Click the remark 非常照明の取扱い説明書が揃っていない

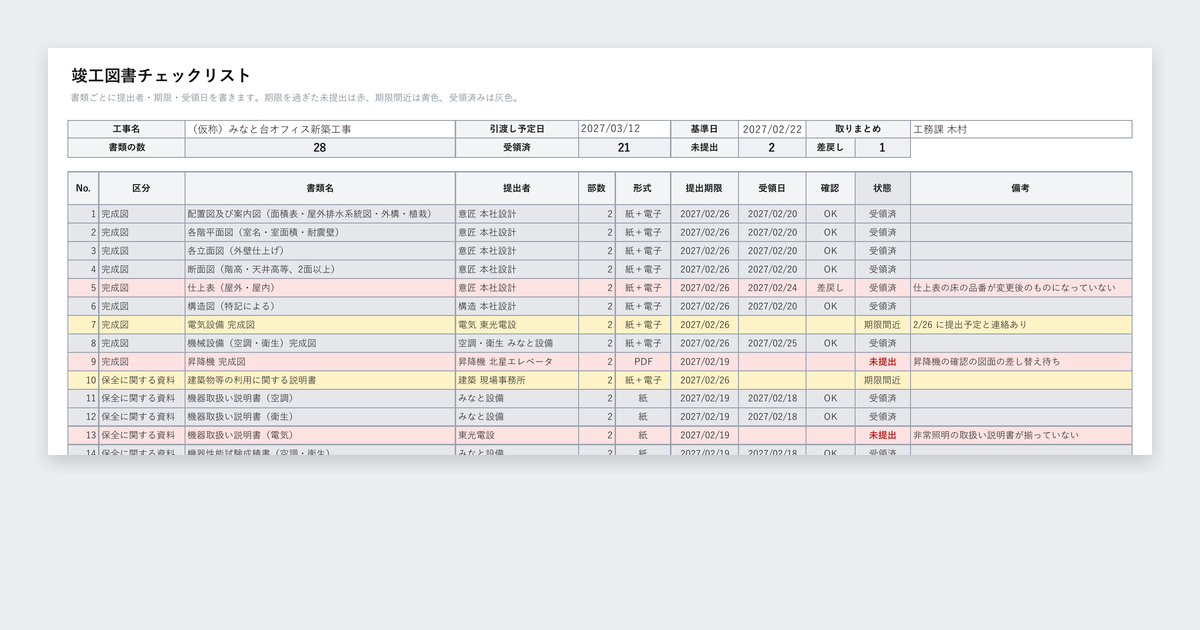coord(1021,436)
